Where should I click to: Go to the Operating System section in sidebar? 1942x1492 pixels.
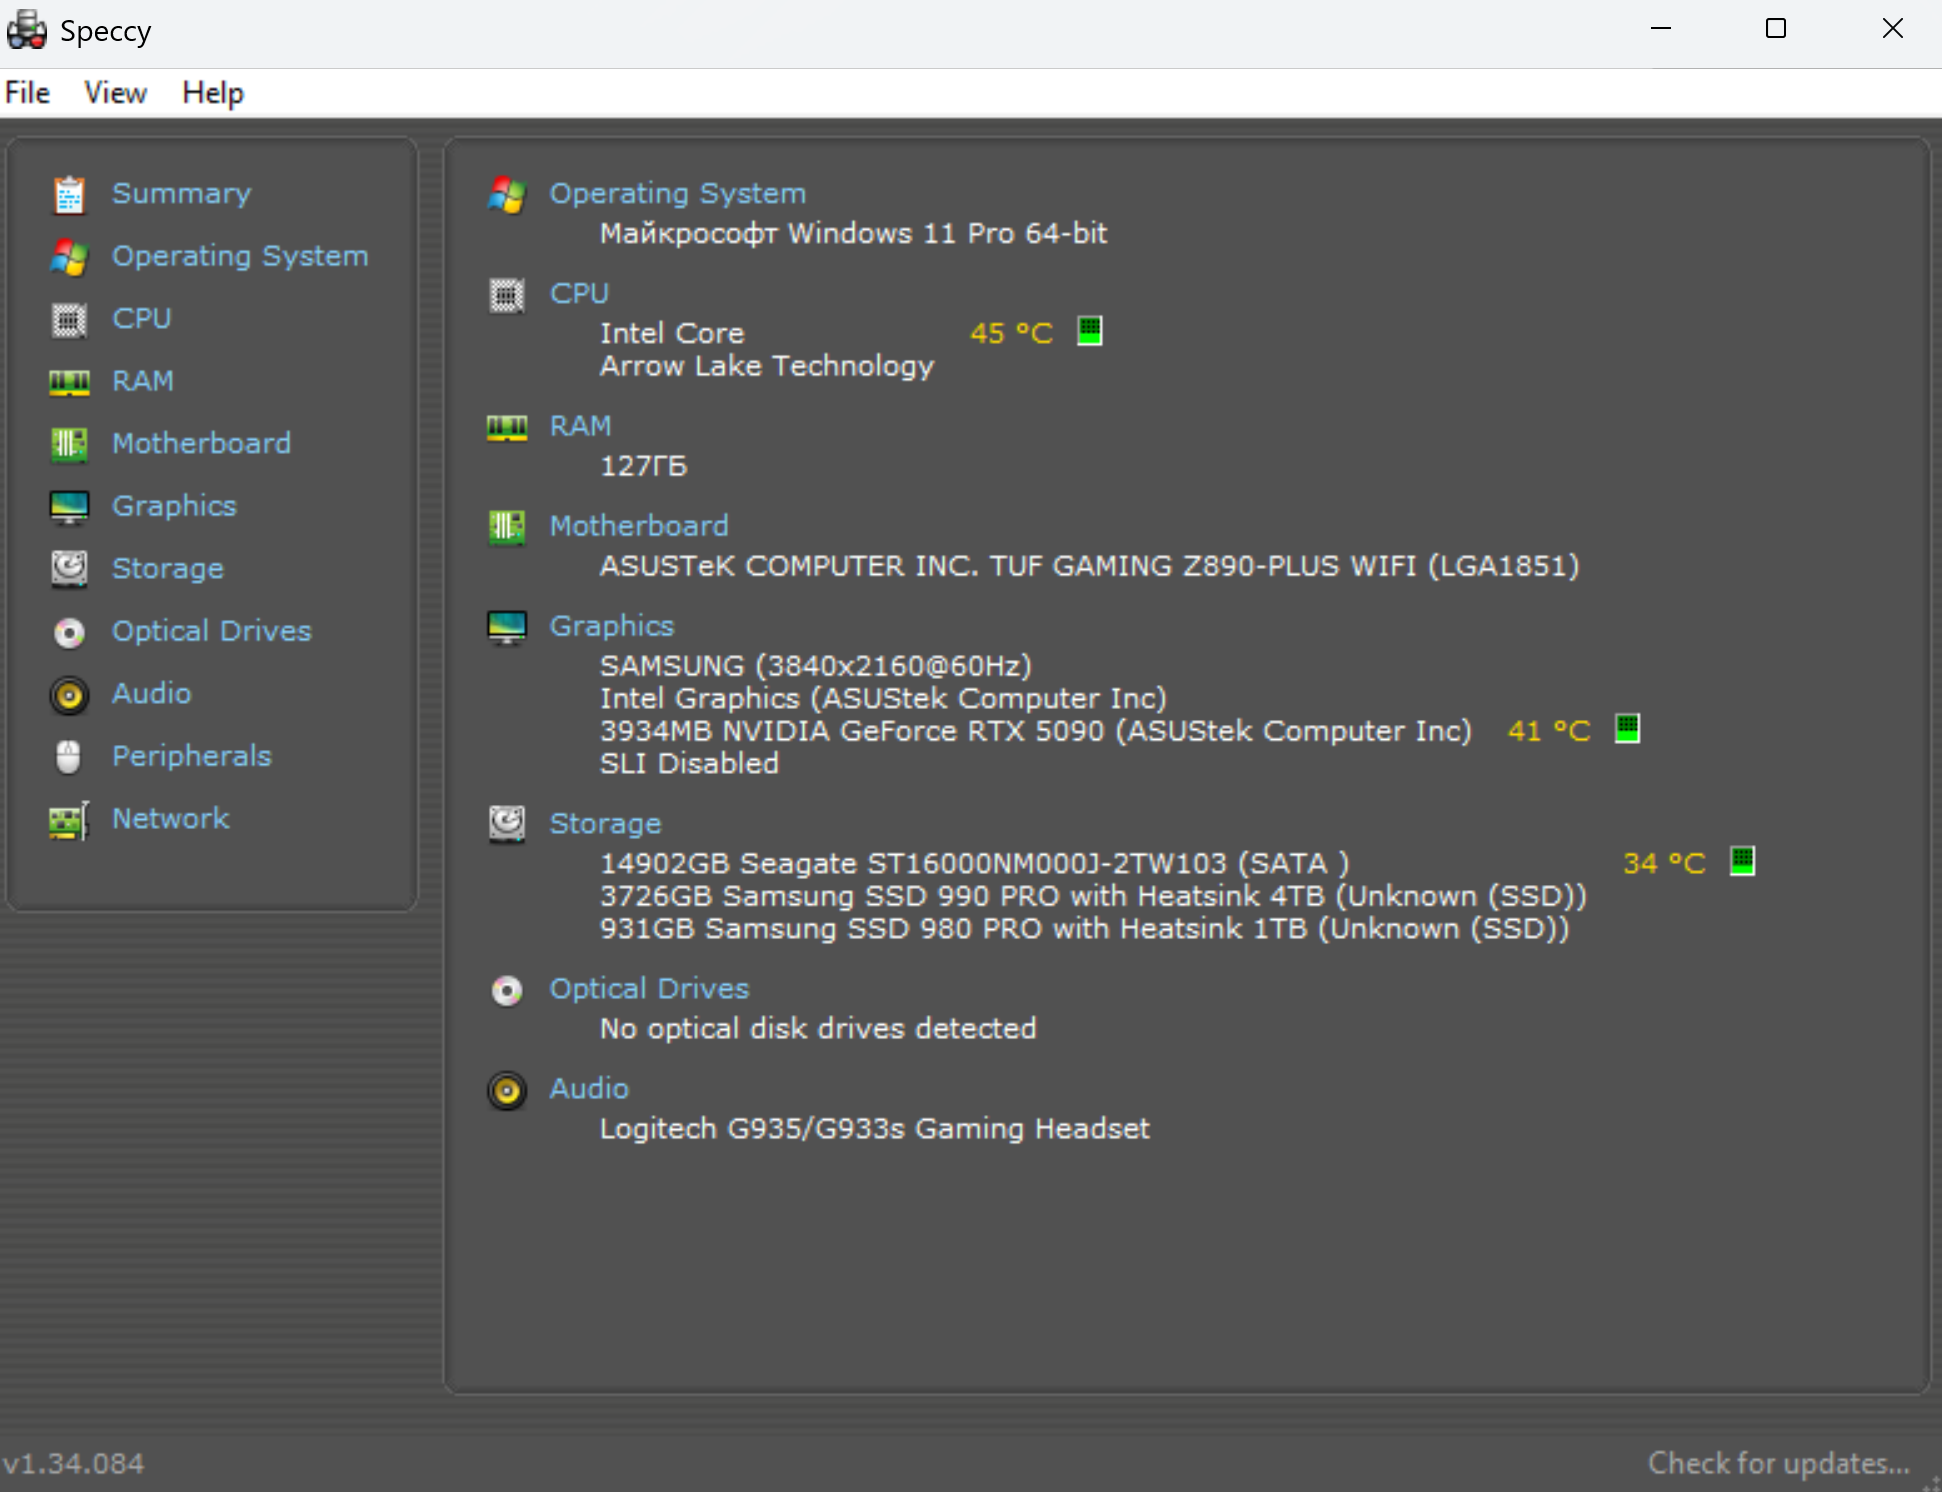pos(240,257)
